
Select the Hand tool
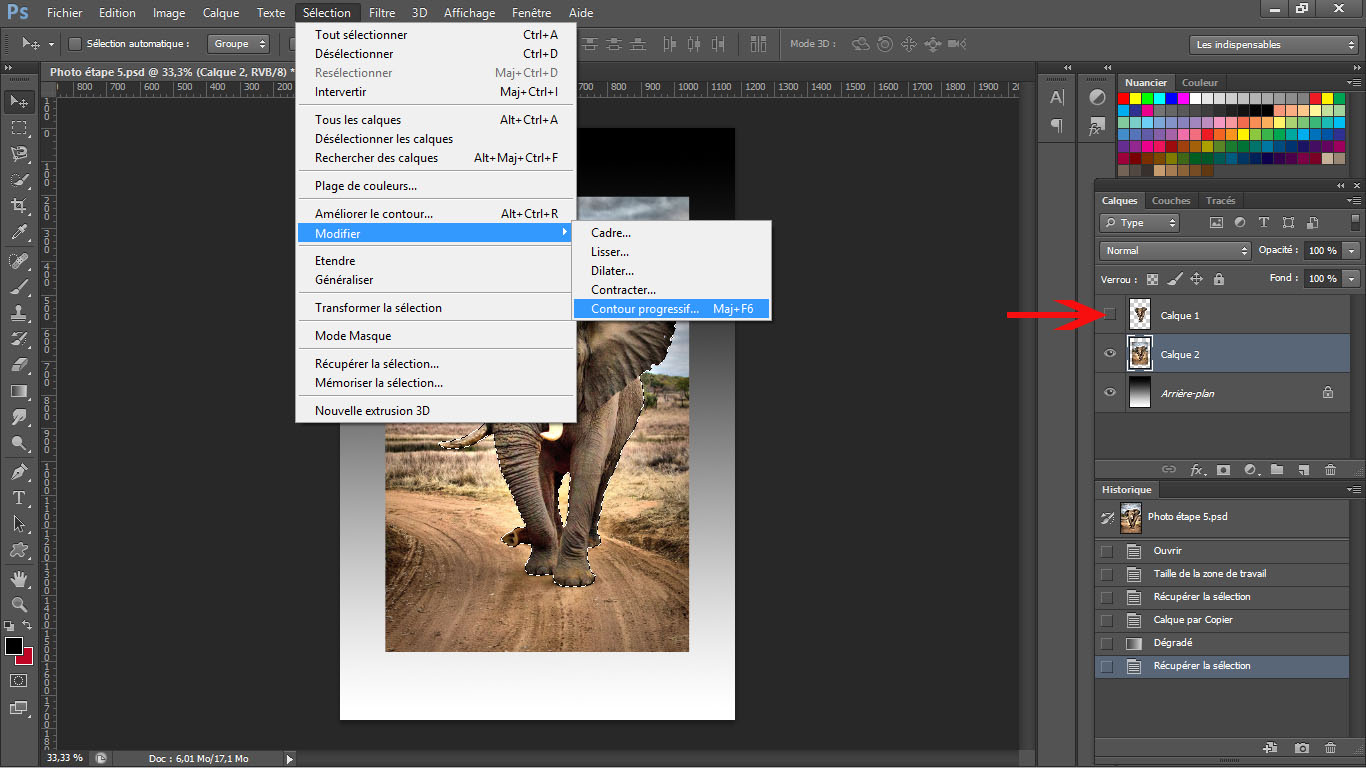tap(19, 579)
